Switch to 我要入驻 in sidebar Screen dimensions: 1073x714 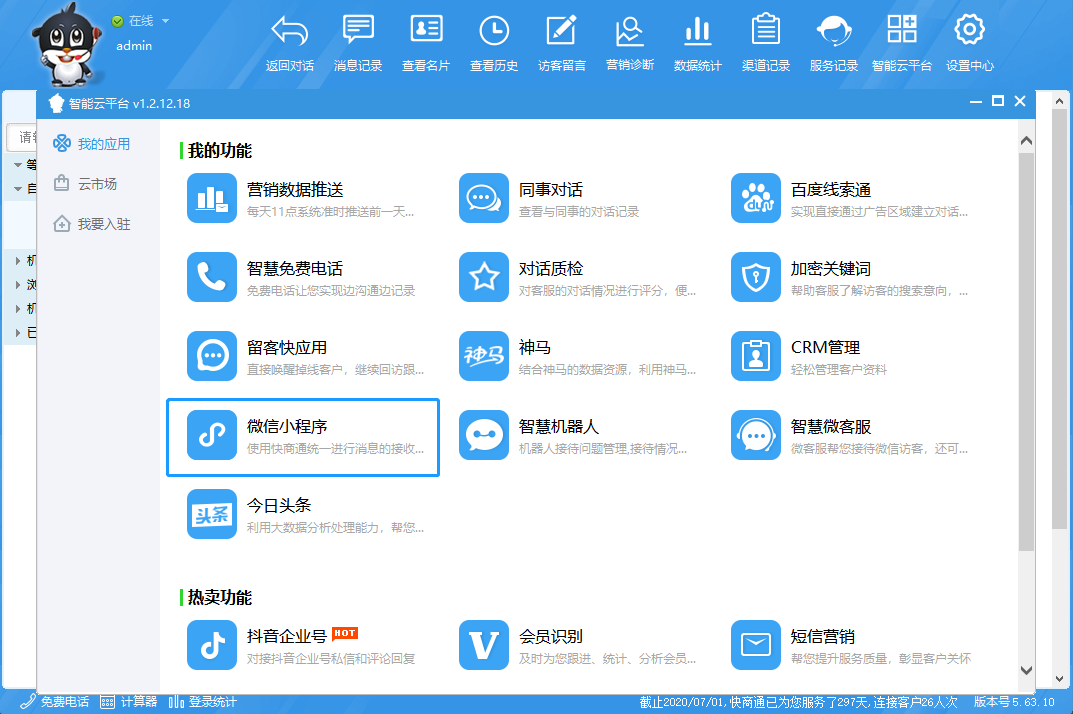tap(103, 224)
